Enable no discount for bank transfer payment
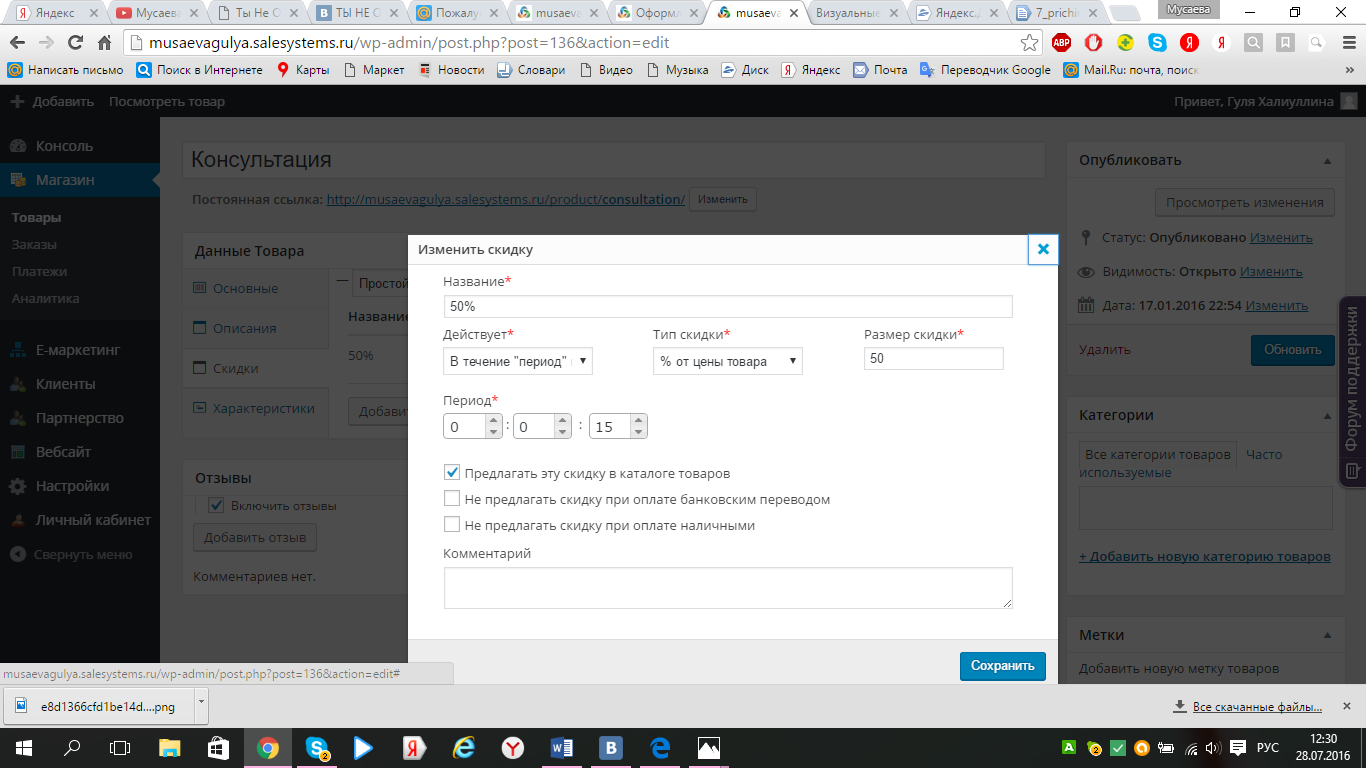 point(452,499)
